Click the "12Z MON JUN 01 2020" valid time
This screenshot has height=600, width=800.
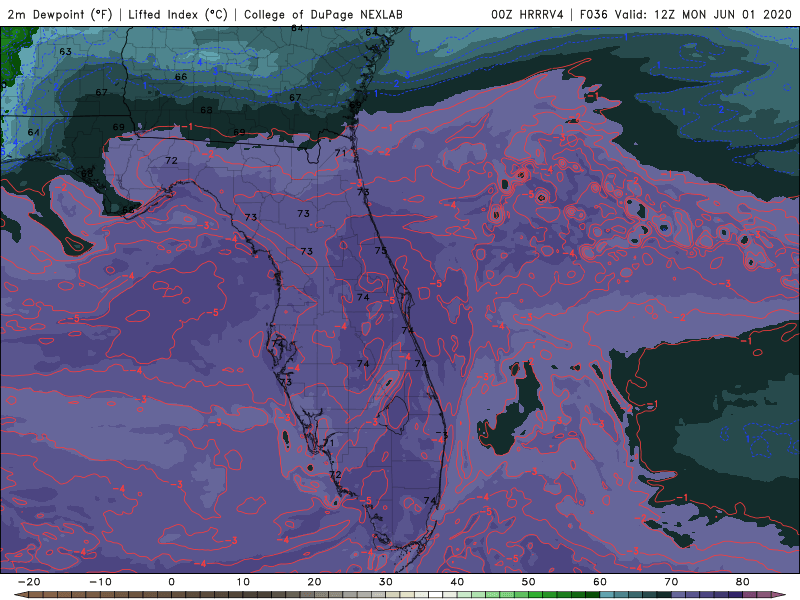[723, 14]
